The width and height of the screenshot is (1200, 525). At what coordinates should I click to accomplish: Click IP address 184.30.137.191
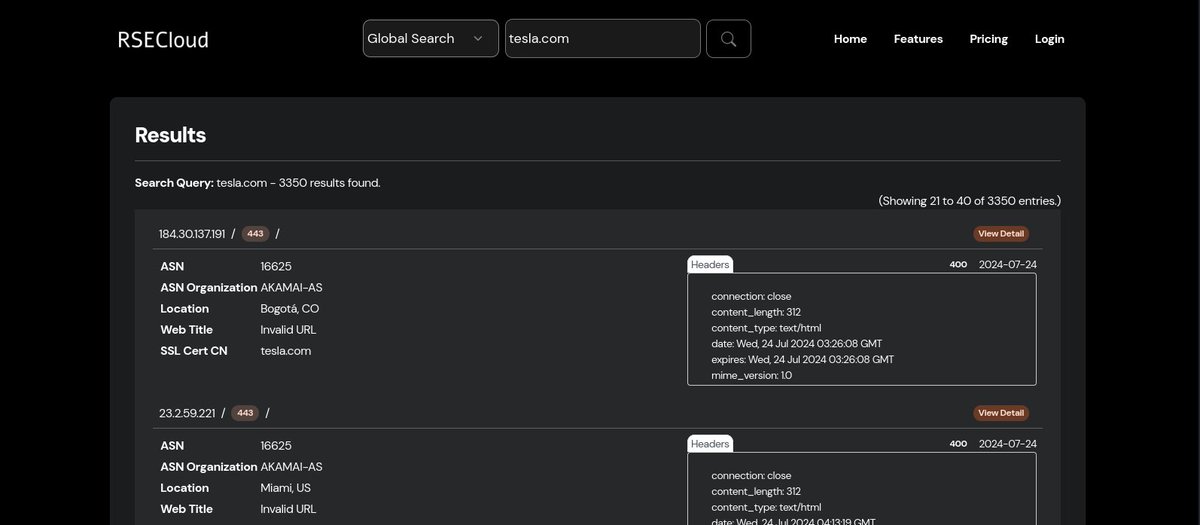(x=192, y=234)
